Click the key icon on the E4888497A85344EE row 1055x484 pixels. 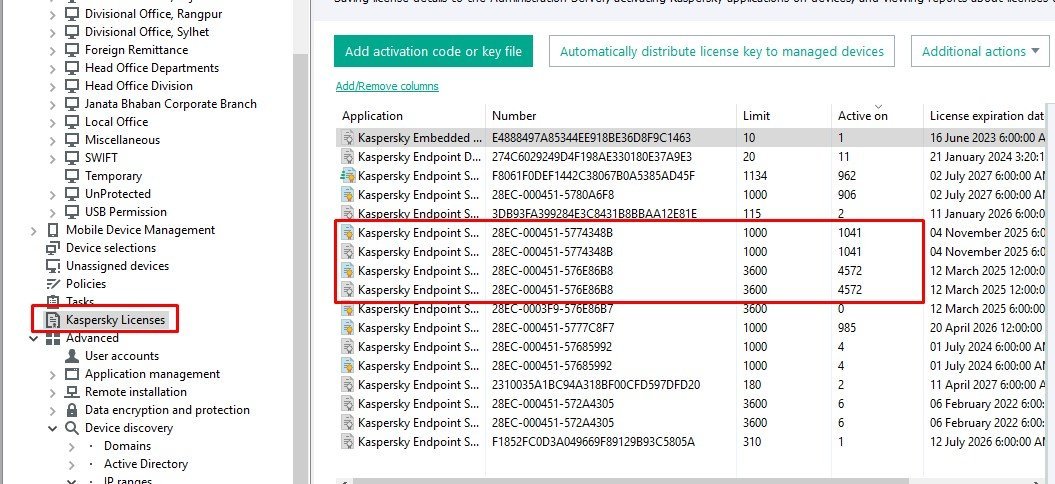(x=348, y=138)
